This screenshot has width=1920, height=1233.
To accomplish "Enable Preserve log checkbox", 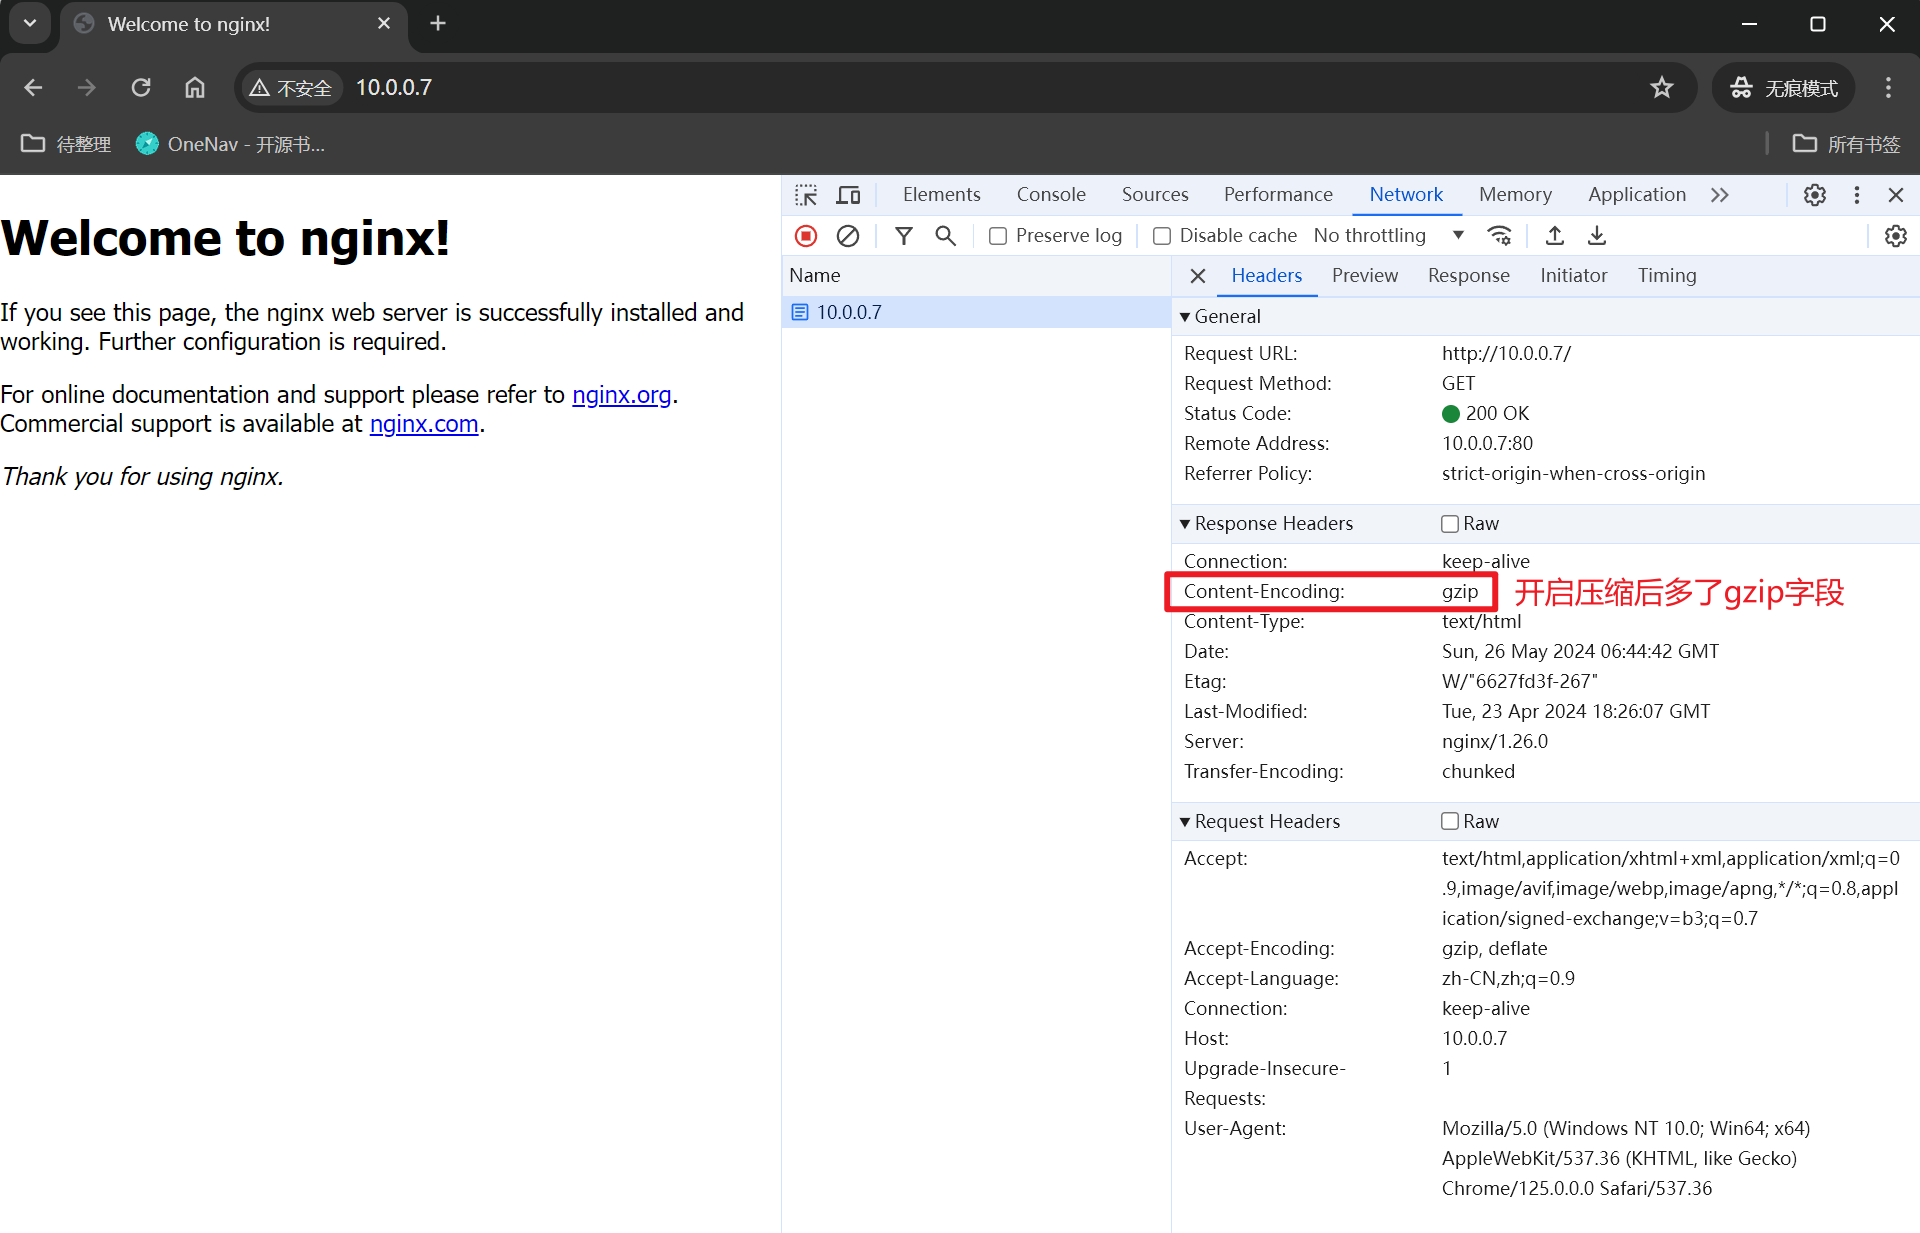I will pos(998,236).
